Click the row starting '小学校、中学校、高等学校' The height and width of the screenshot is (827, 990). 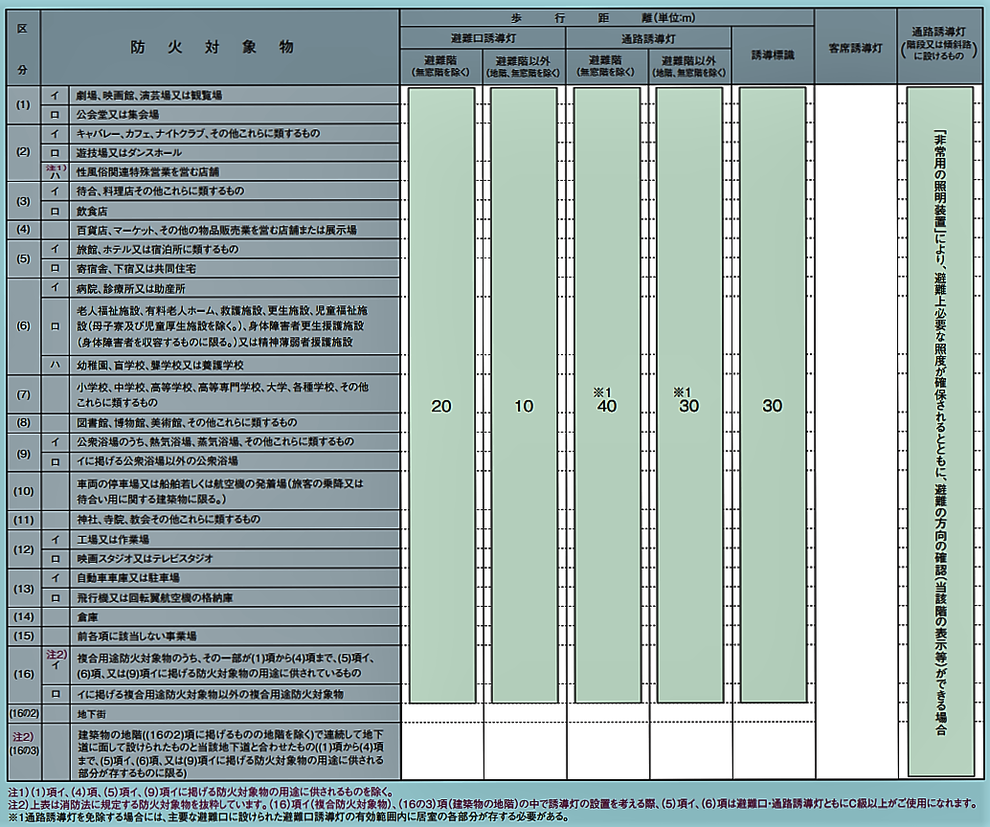pyautogui.click(x=234, y=394)
